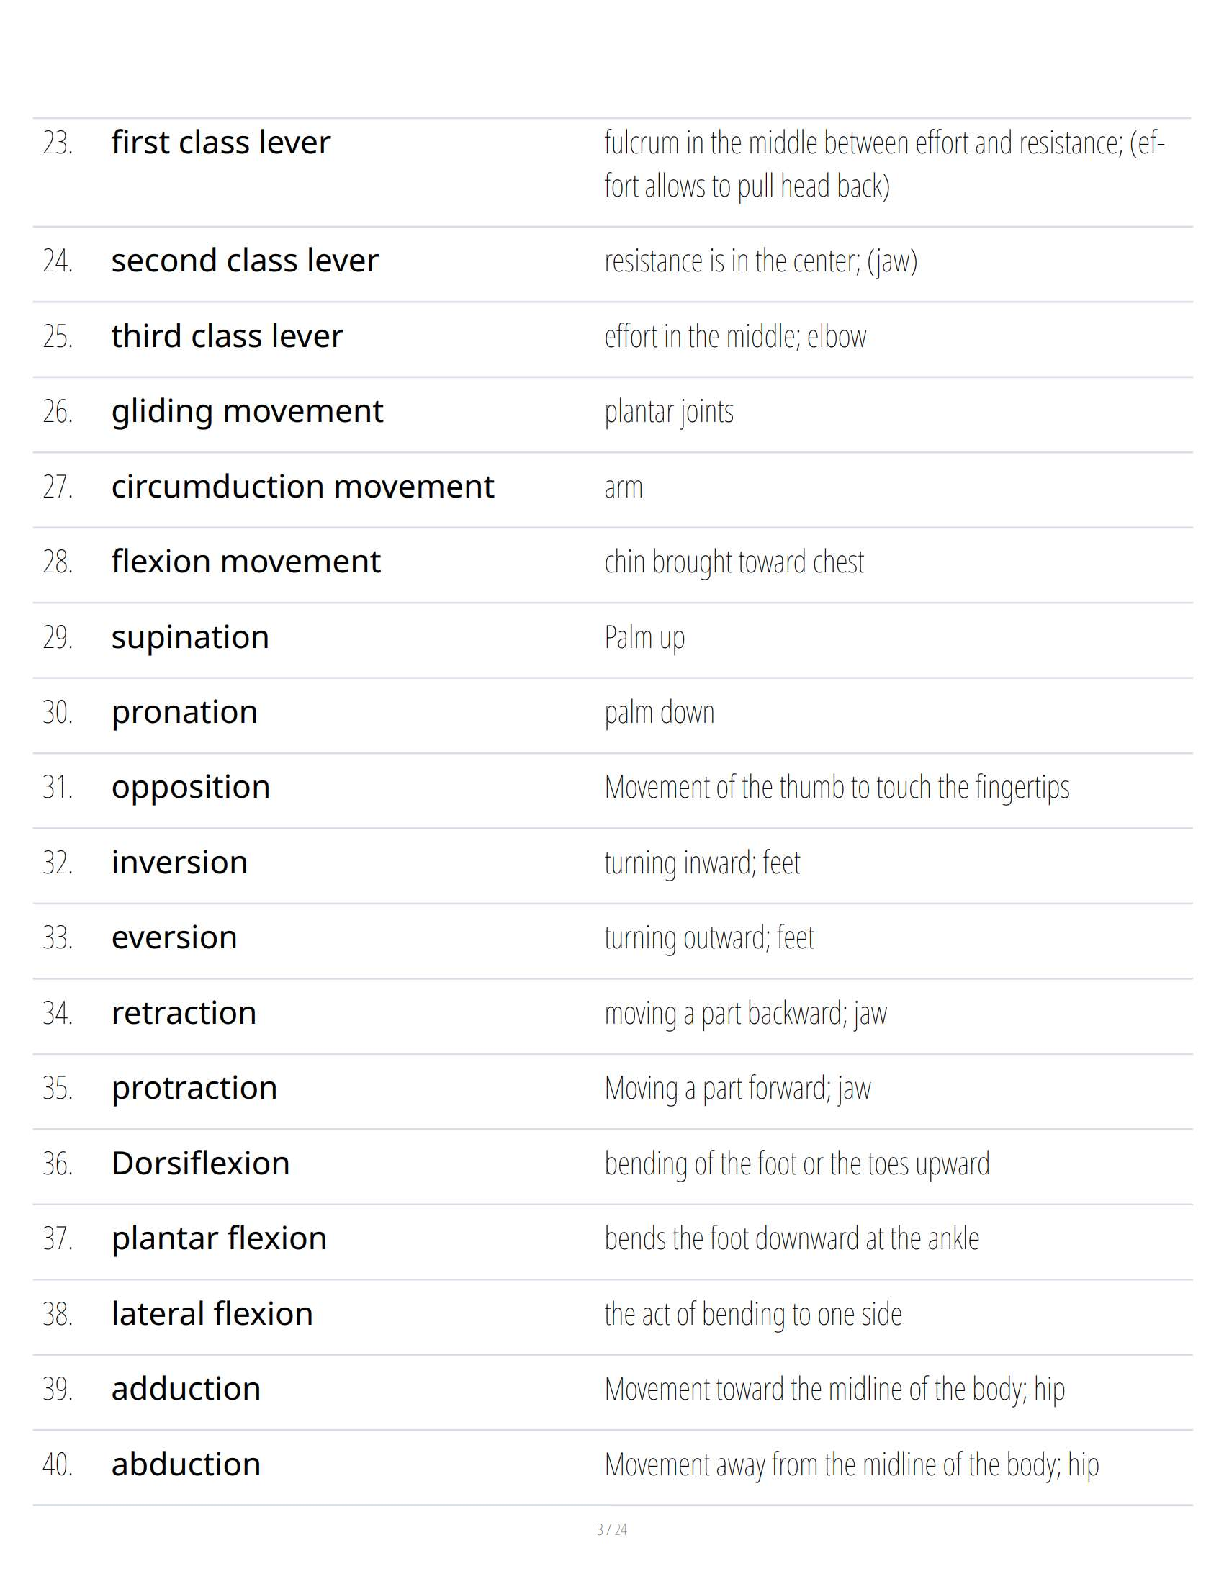Click the term "Dorsiflexion"
This screenshot has height=1584, width=1224.
pos(200,1163)
